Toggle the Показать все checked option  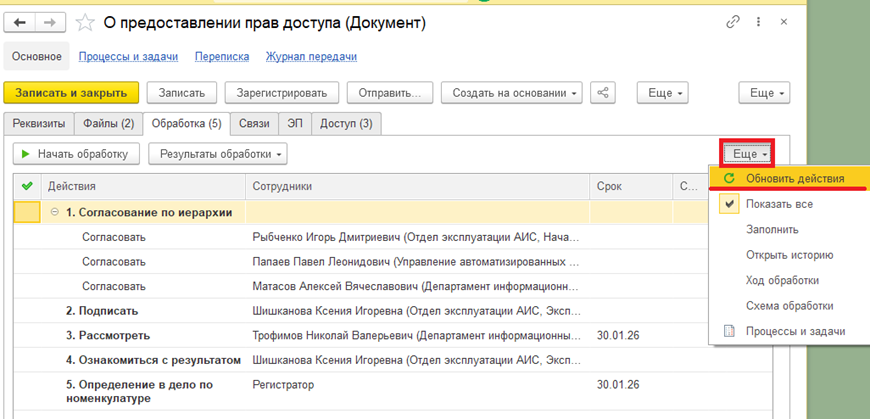779,204
